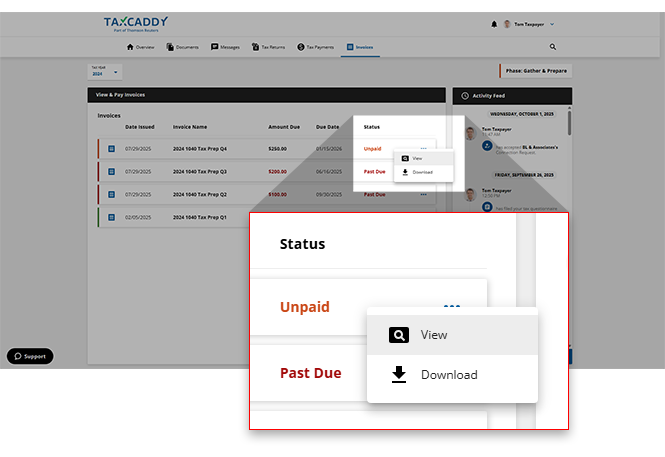Viewport: 665px width, 457px height.
Task: Click the 02/05/2025 date issued
Action: click(138, 217)
